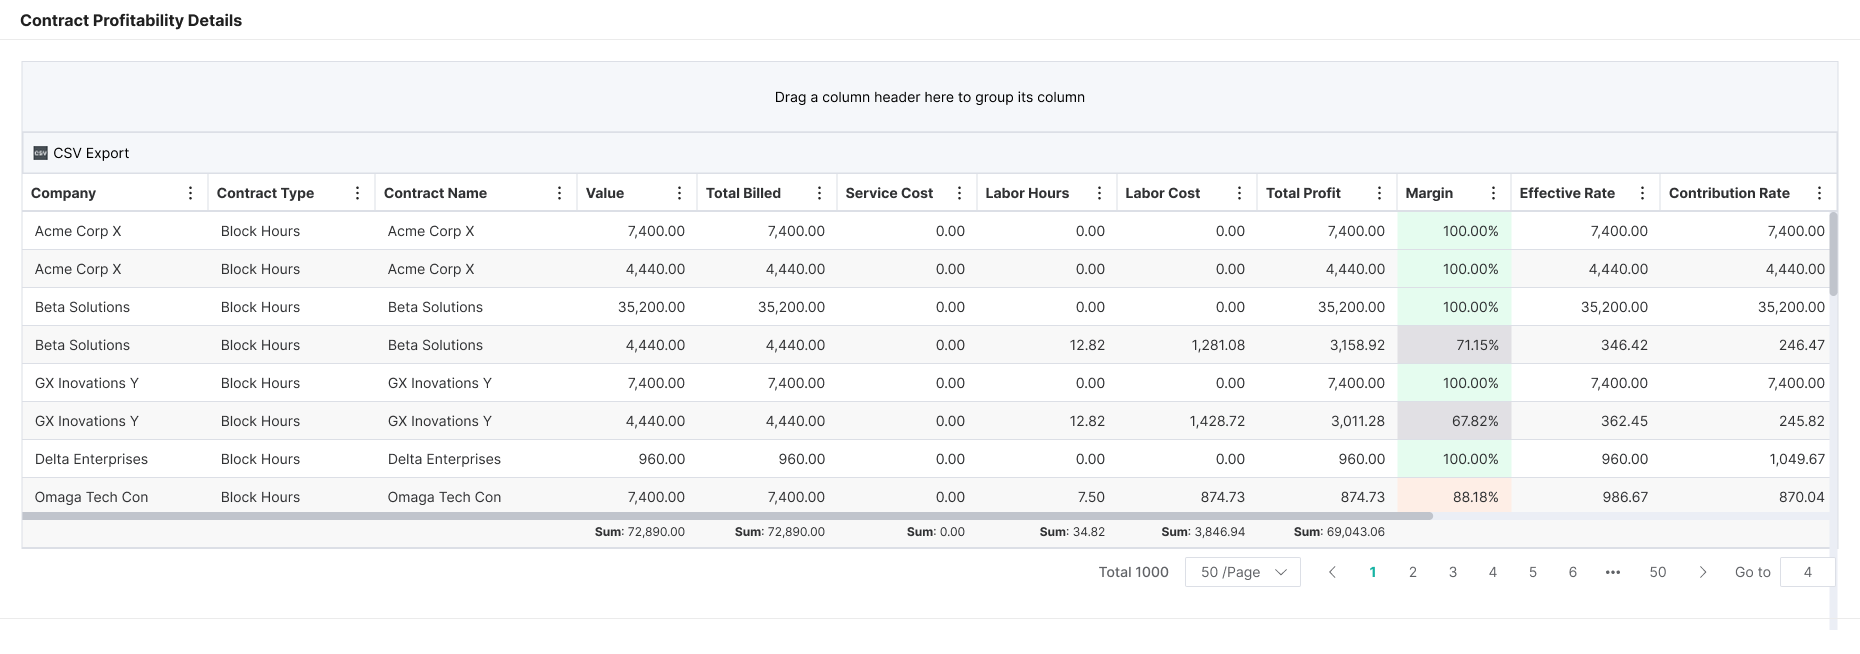
Task: Select page 5 in pagination
Action: 1533,572
